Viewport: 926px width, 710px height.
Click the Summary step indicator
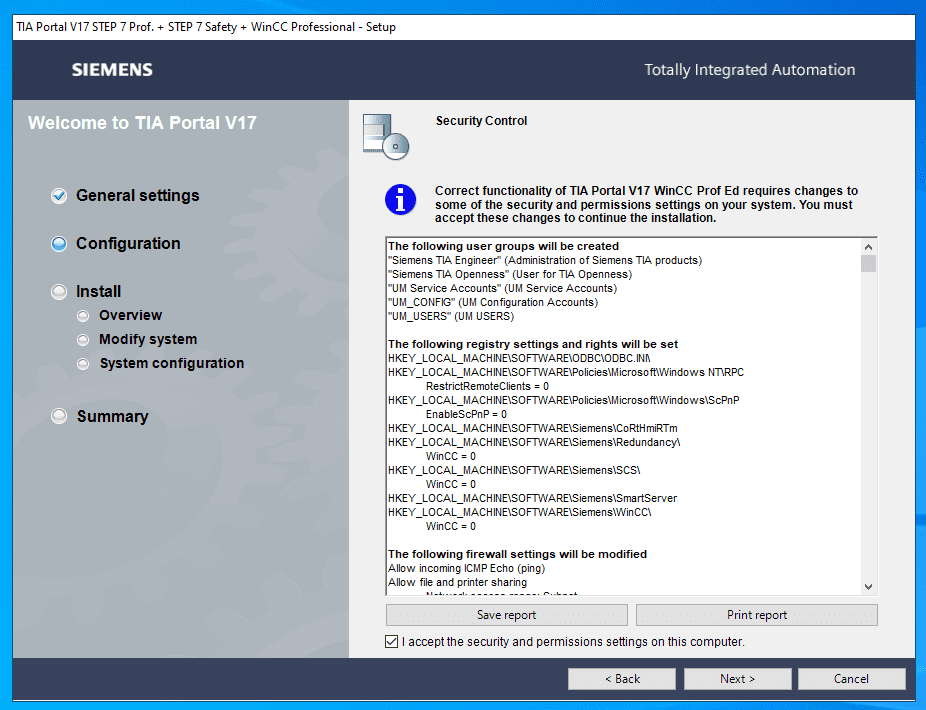coord(59,416)
